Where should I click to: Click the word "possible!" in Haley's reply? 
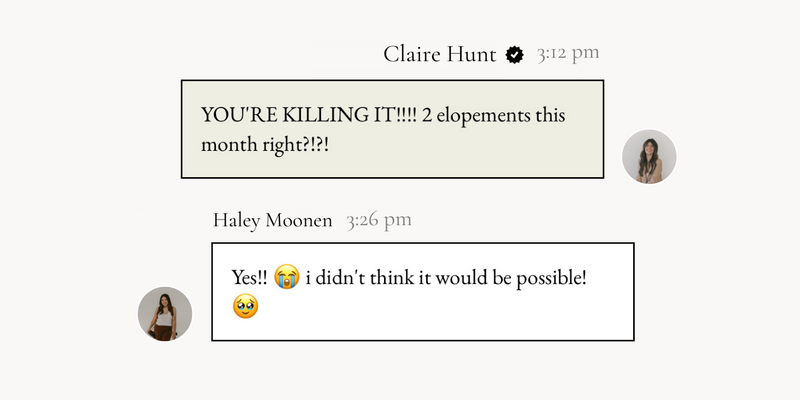tap(551, 279)
